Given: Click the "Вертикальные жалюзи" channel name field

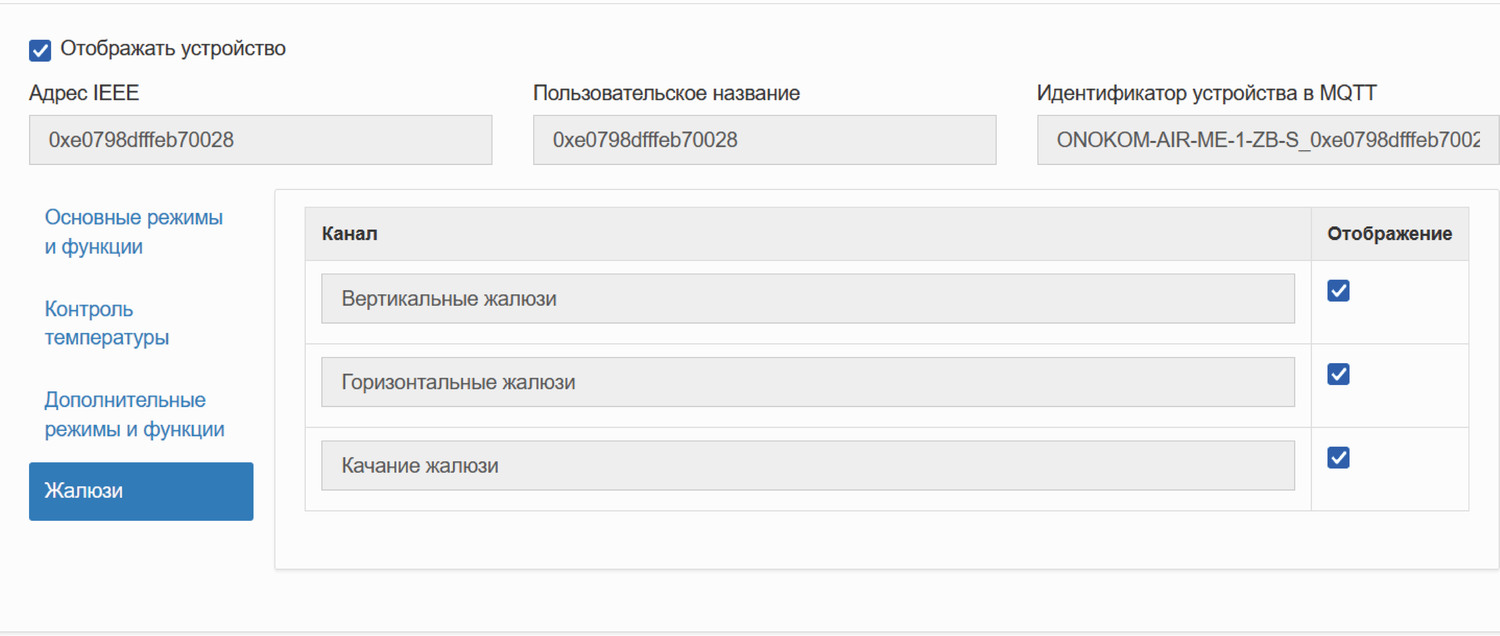Looking at the screenshot, I should (x=807, y=299).
